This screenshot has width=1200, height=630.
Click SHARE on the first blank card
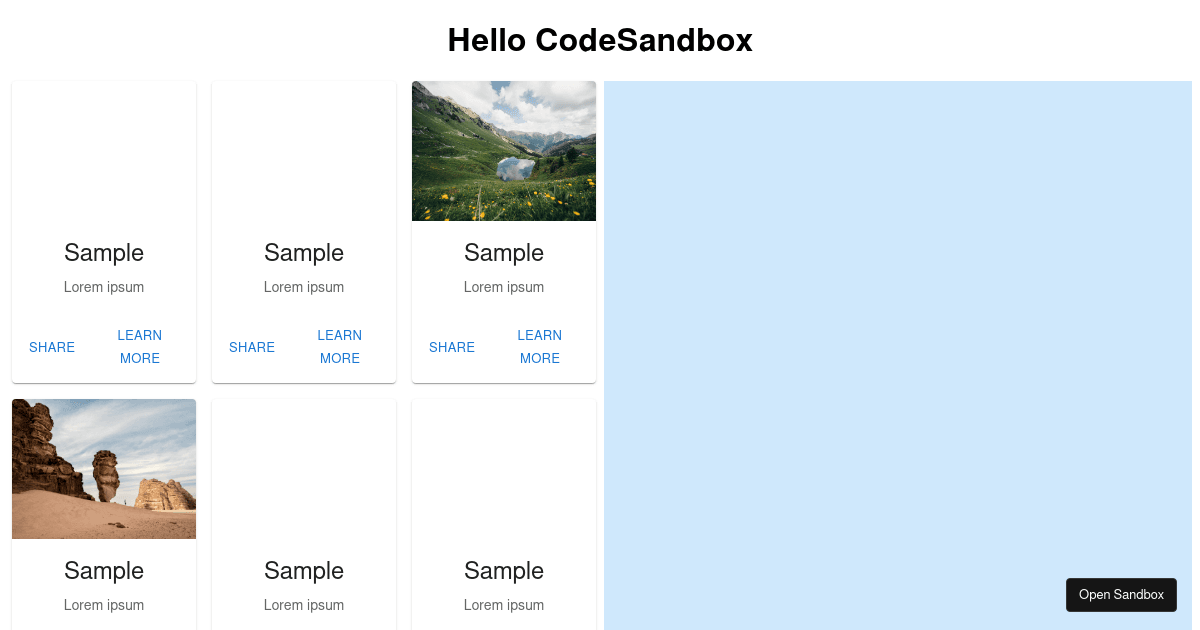pyautogui.click(x=52, y=347)
